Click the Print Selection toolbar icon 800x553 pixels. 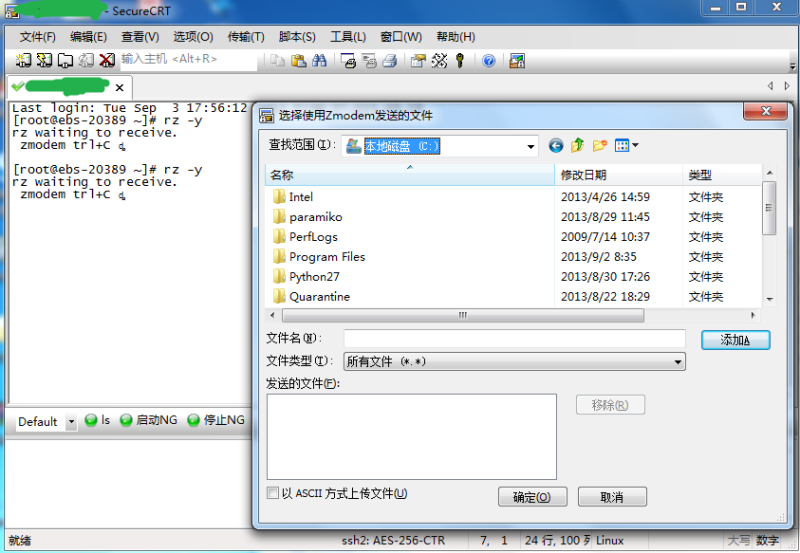[369, 61]
